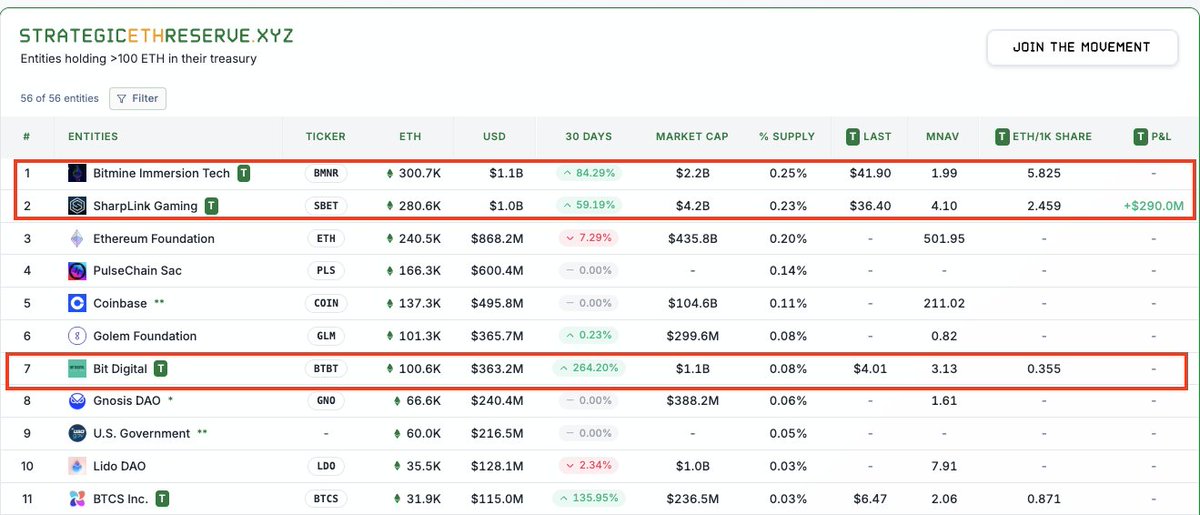The width and height of the screenshot is (1200, 515).
Task: Click the BTCS ticker badge
Action: click(x=325, y=498)
